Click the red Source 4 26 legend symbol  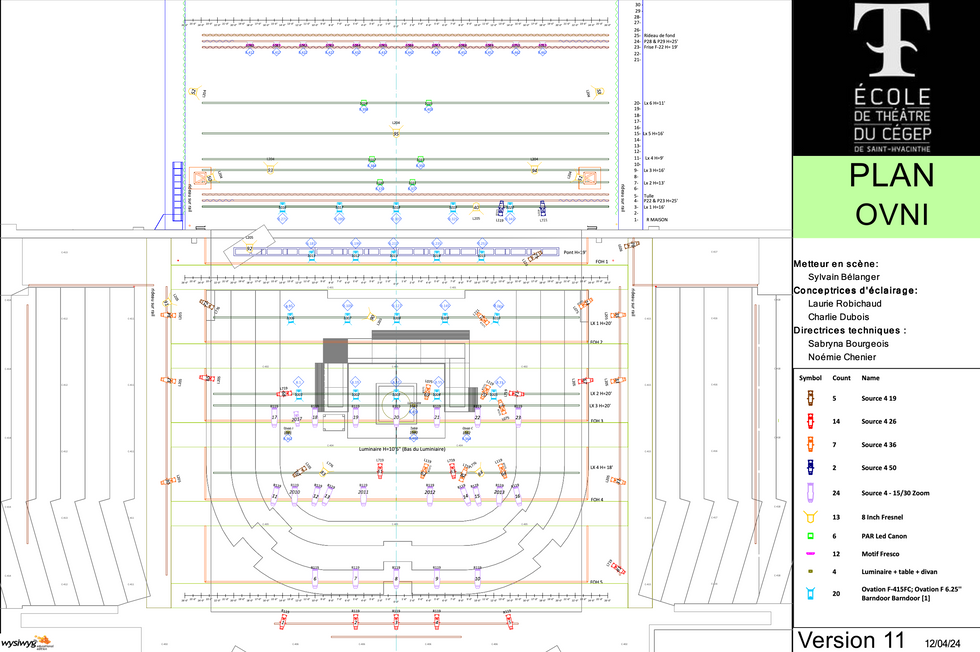point(810,421)
